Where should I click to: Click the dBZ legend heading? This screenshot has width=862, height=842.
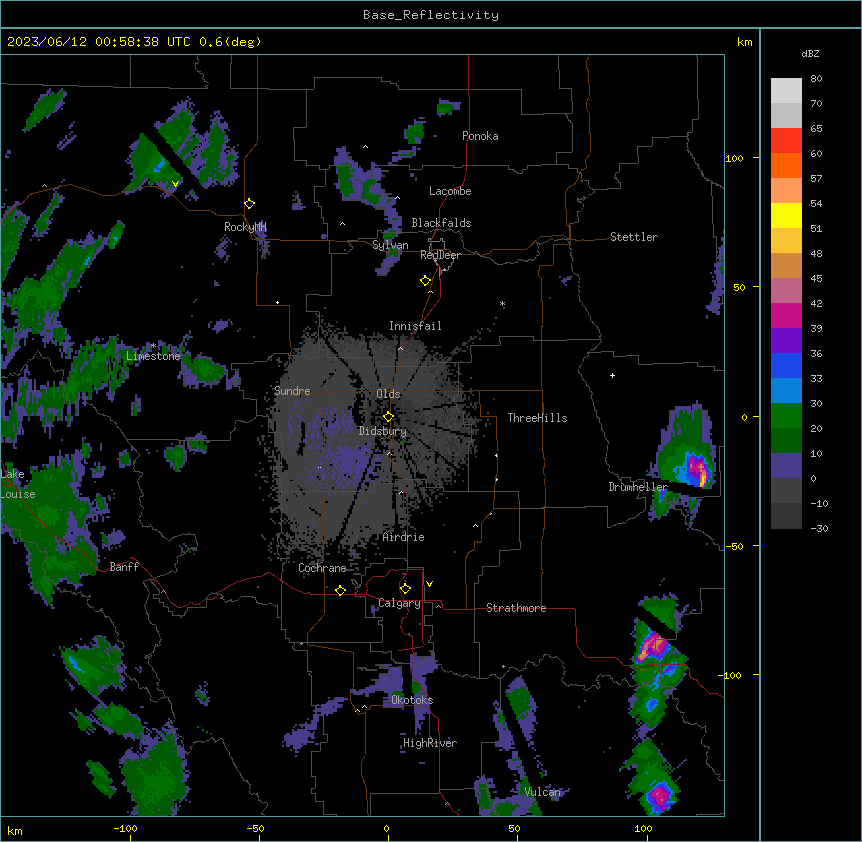pyautogui.click(x=810, y=54)
